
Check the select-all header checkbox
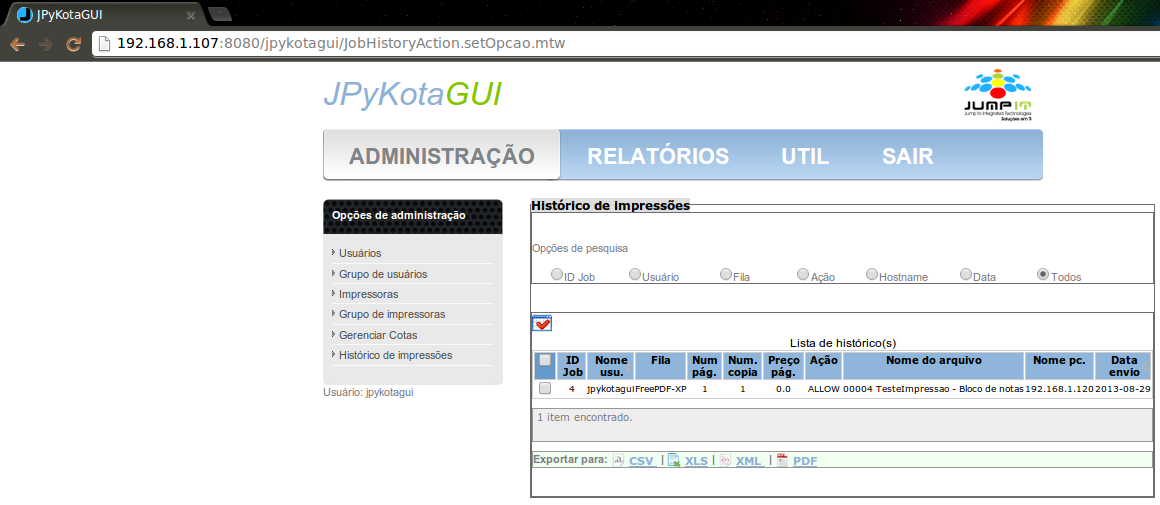pos(544,360)
